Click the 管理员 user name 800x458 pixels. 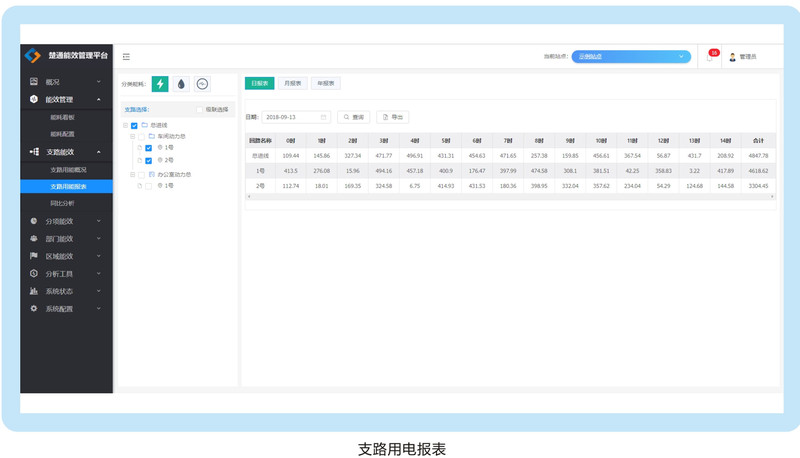click(748, 57)
